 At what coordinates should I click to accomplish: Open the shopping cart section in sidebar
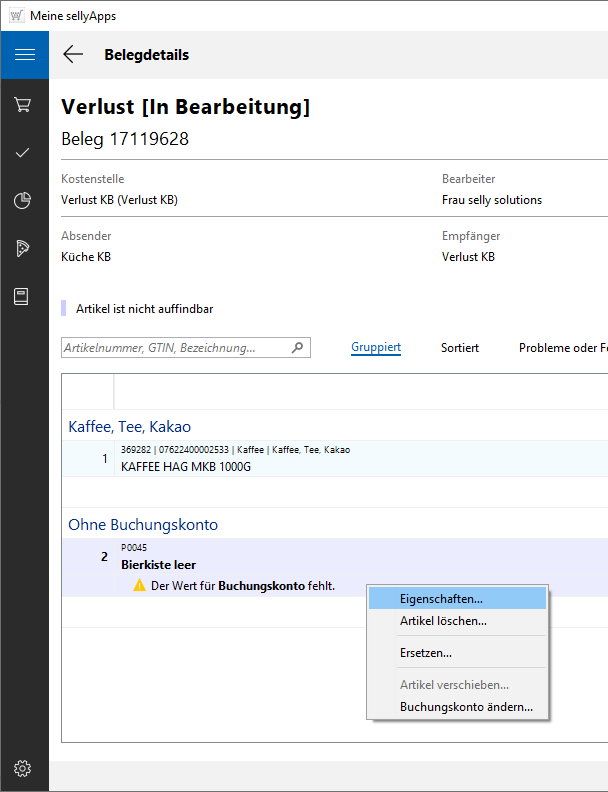click(24, 104)
